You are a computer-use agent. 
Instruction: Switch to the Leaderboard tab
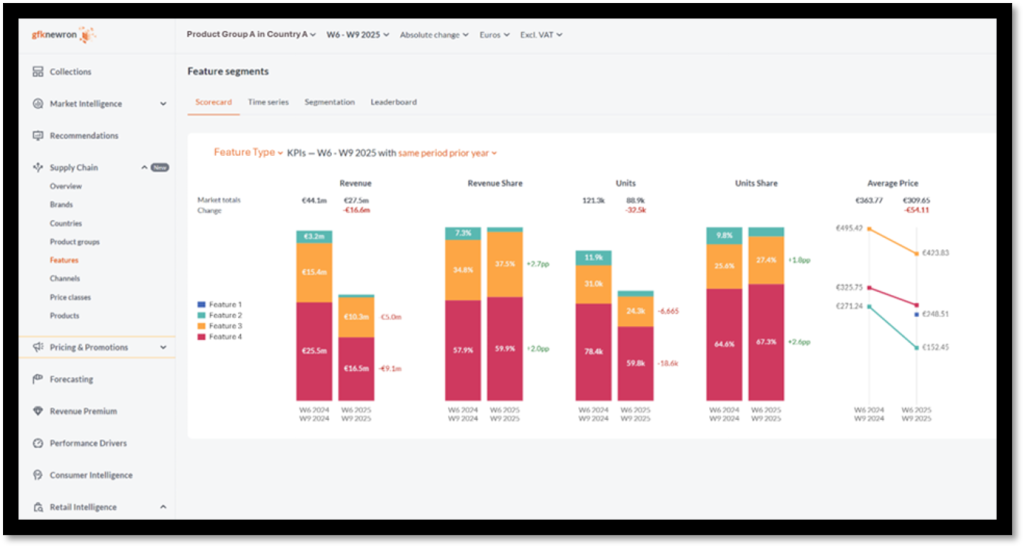click(x=393, y=102)
